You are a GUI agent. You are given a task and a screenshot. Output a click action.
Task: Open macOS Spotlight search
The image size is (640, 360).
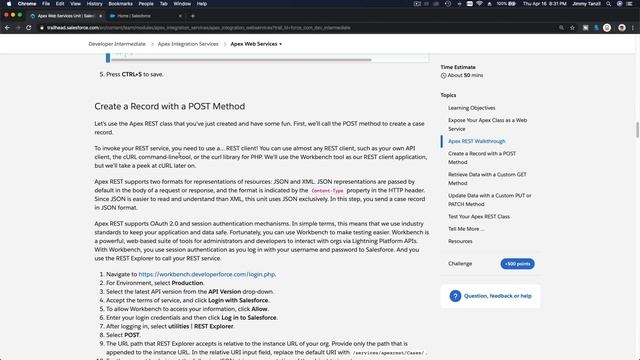tap(609, 4)
